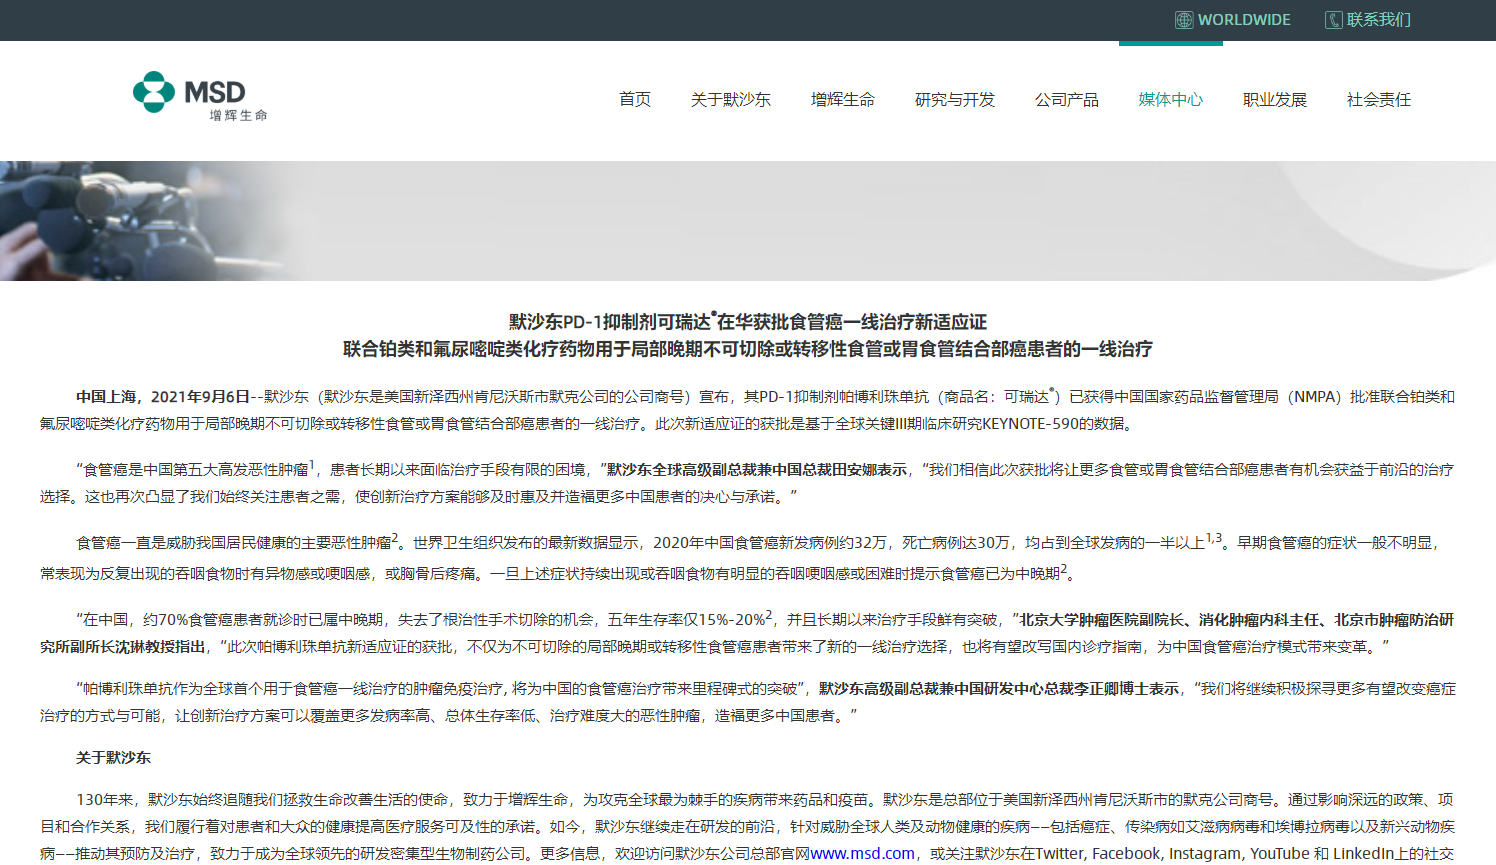Follow the www.msd.com hyperlink
The height and width of the screenshot is (865, 1496).
pos(862,853)
